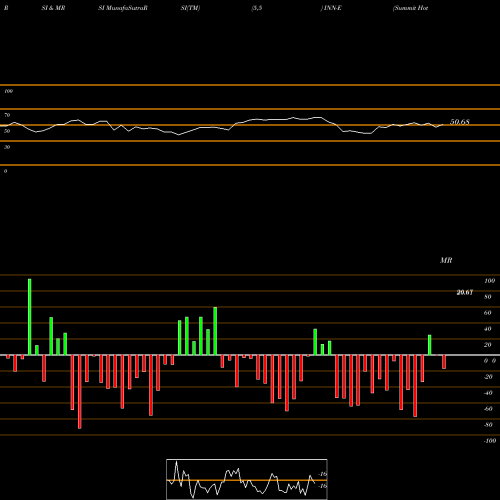500x500 pixels.
Task: Click the SI & MR header text
Action: pyautogui.click(x=53, y=8)
